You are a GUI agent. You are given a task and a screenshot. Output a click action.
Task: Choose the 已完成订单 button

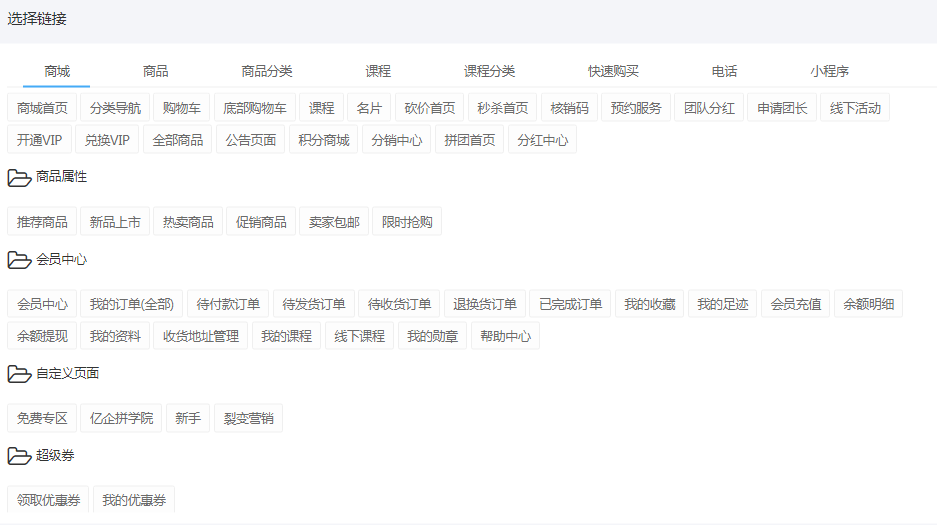(x=570, y=304)
